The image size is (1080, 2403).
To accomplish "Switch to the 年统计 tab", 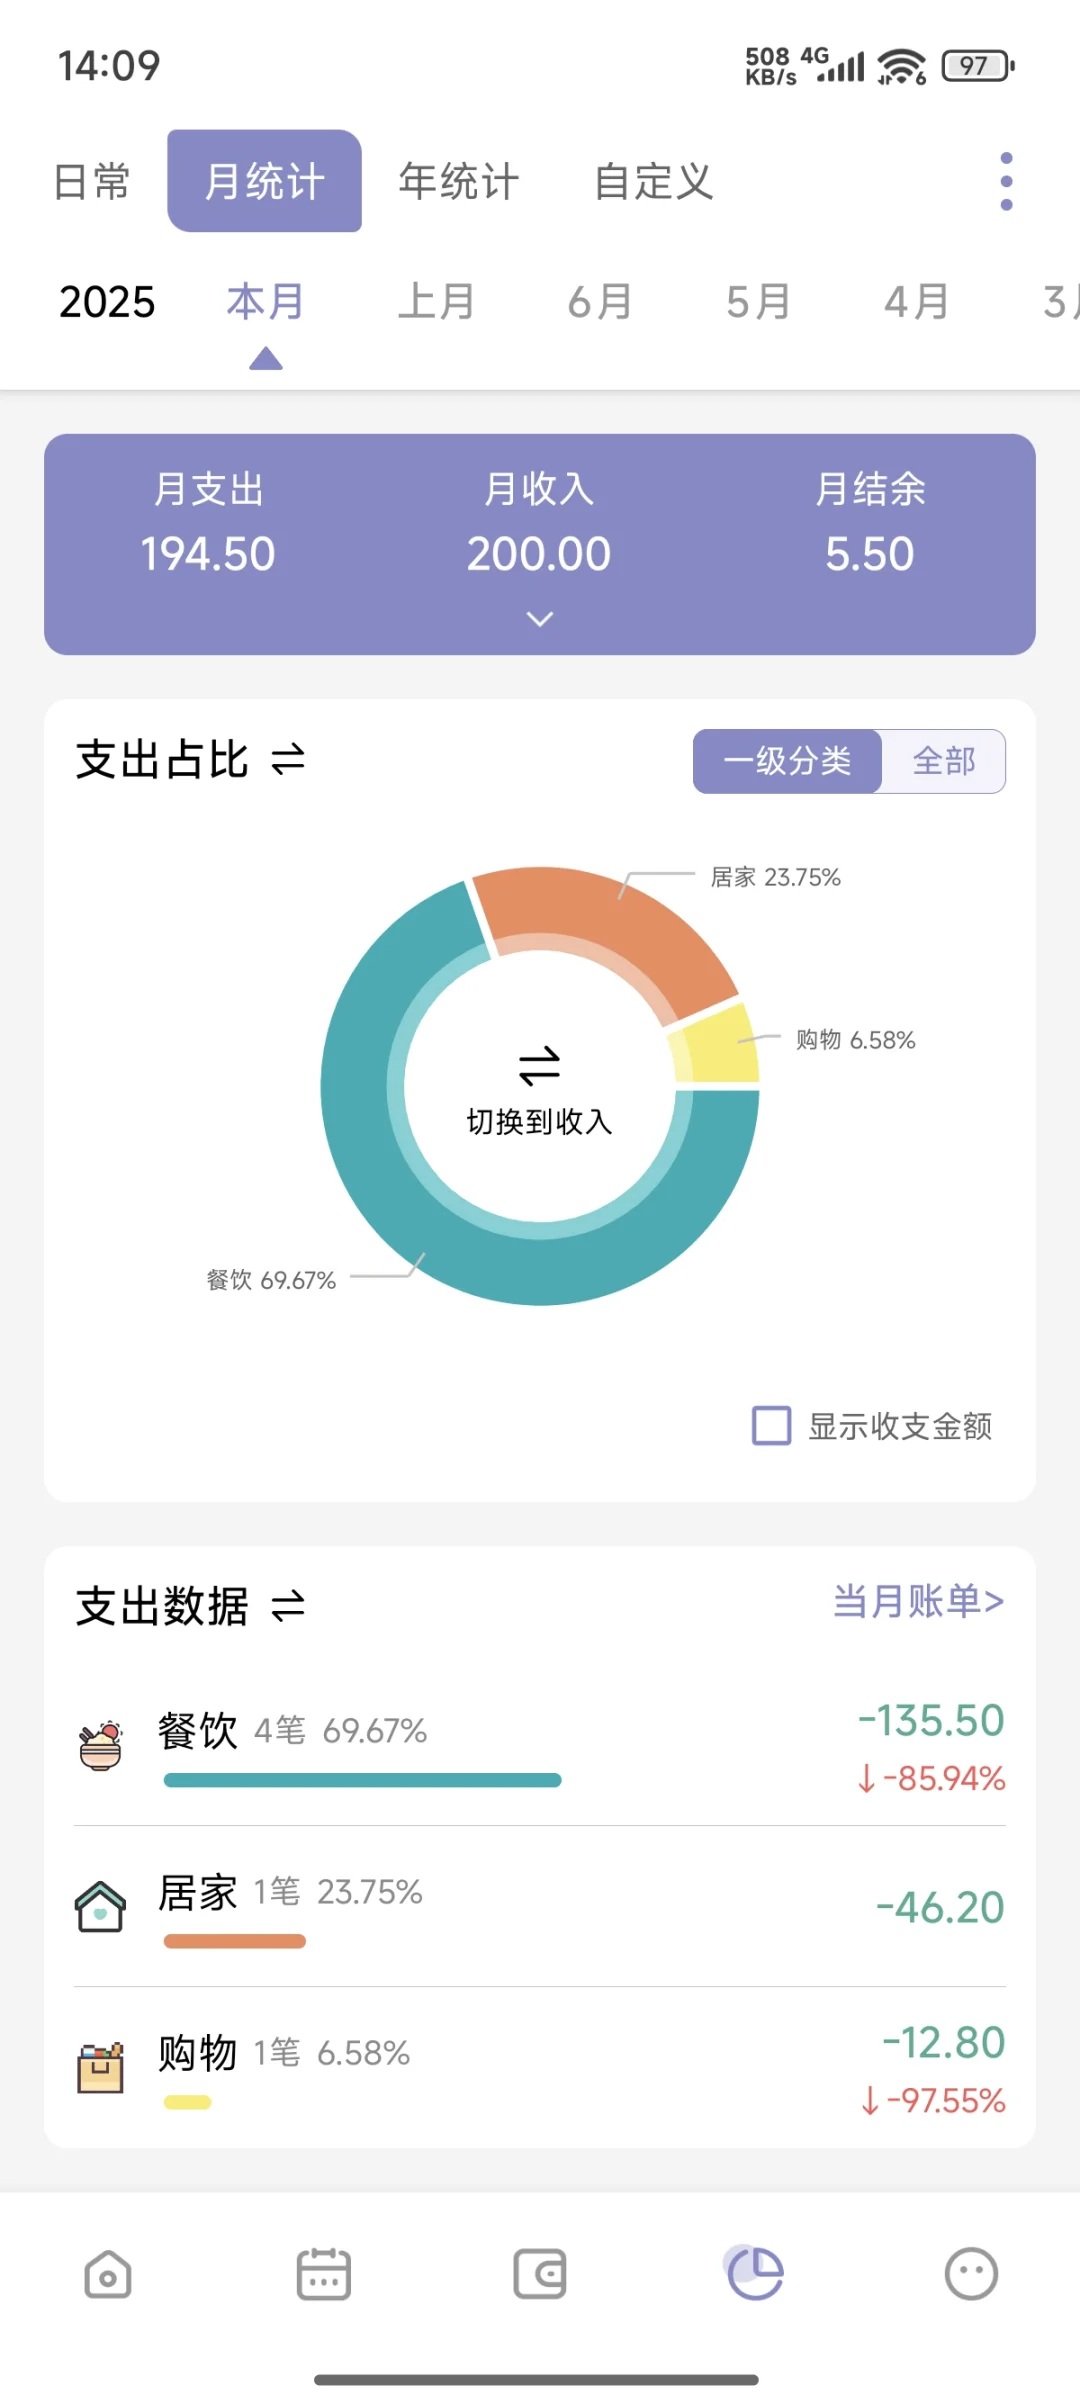I will (x=458, y=182).
